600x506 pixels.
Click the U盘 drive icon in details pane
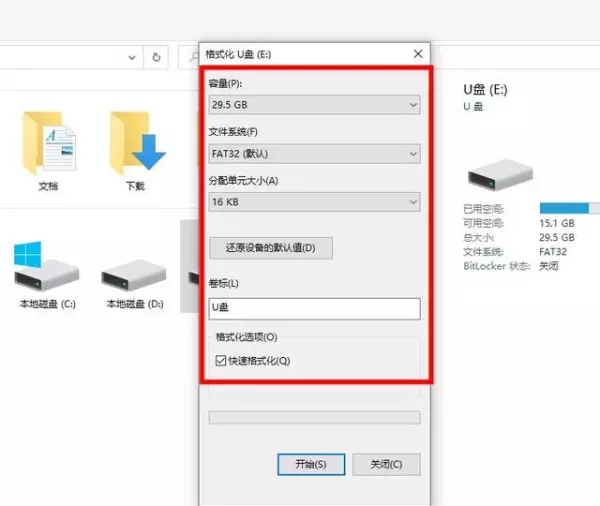[x=500, y=175]
